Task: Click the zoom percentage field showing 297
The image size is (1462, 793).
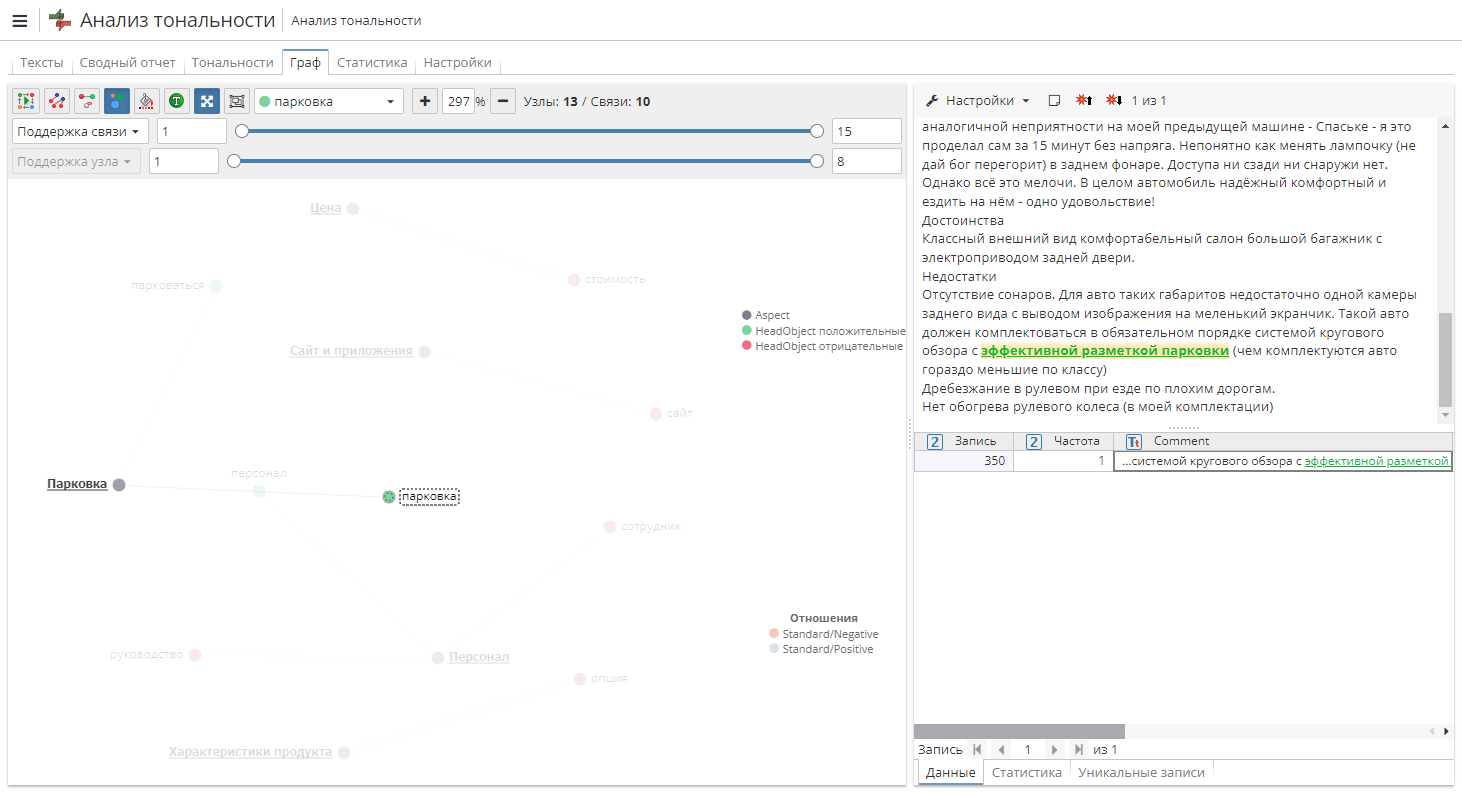Action: click(458, 101)
